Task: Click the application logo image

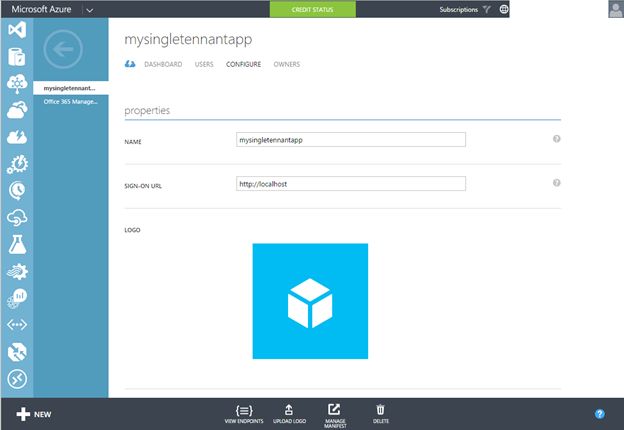Action: pyautogui.click(x=310, y=301)
